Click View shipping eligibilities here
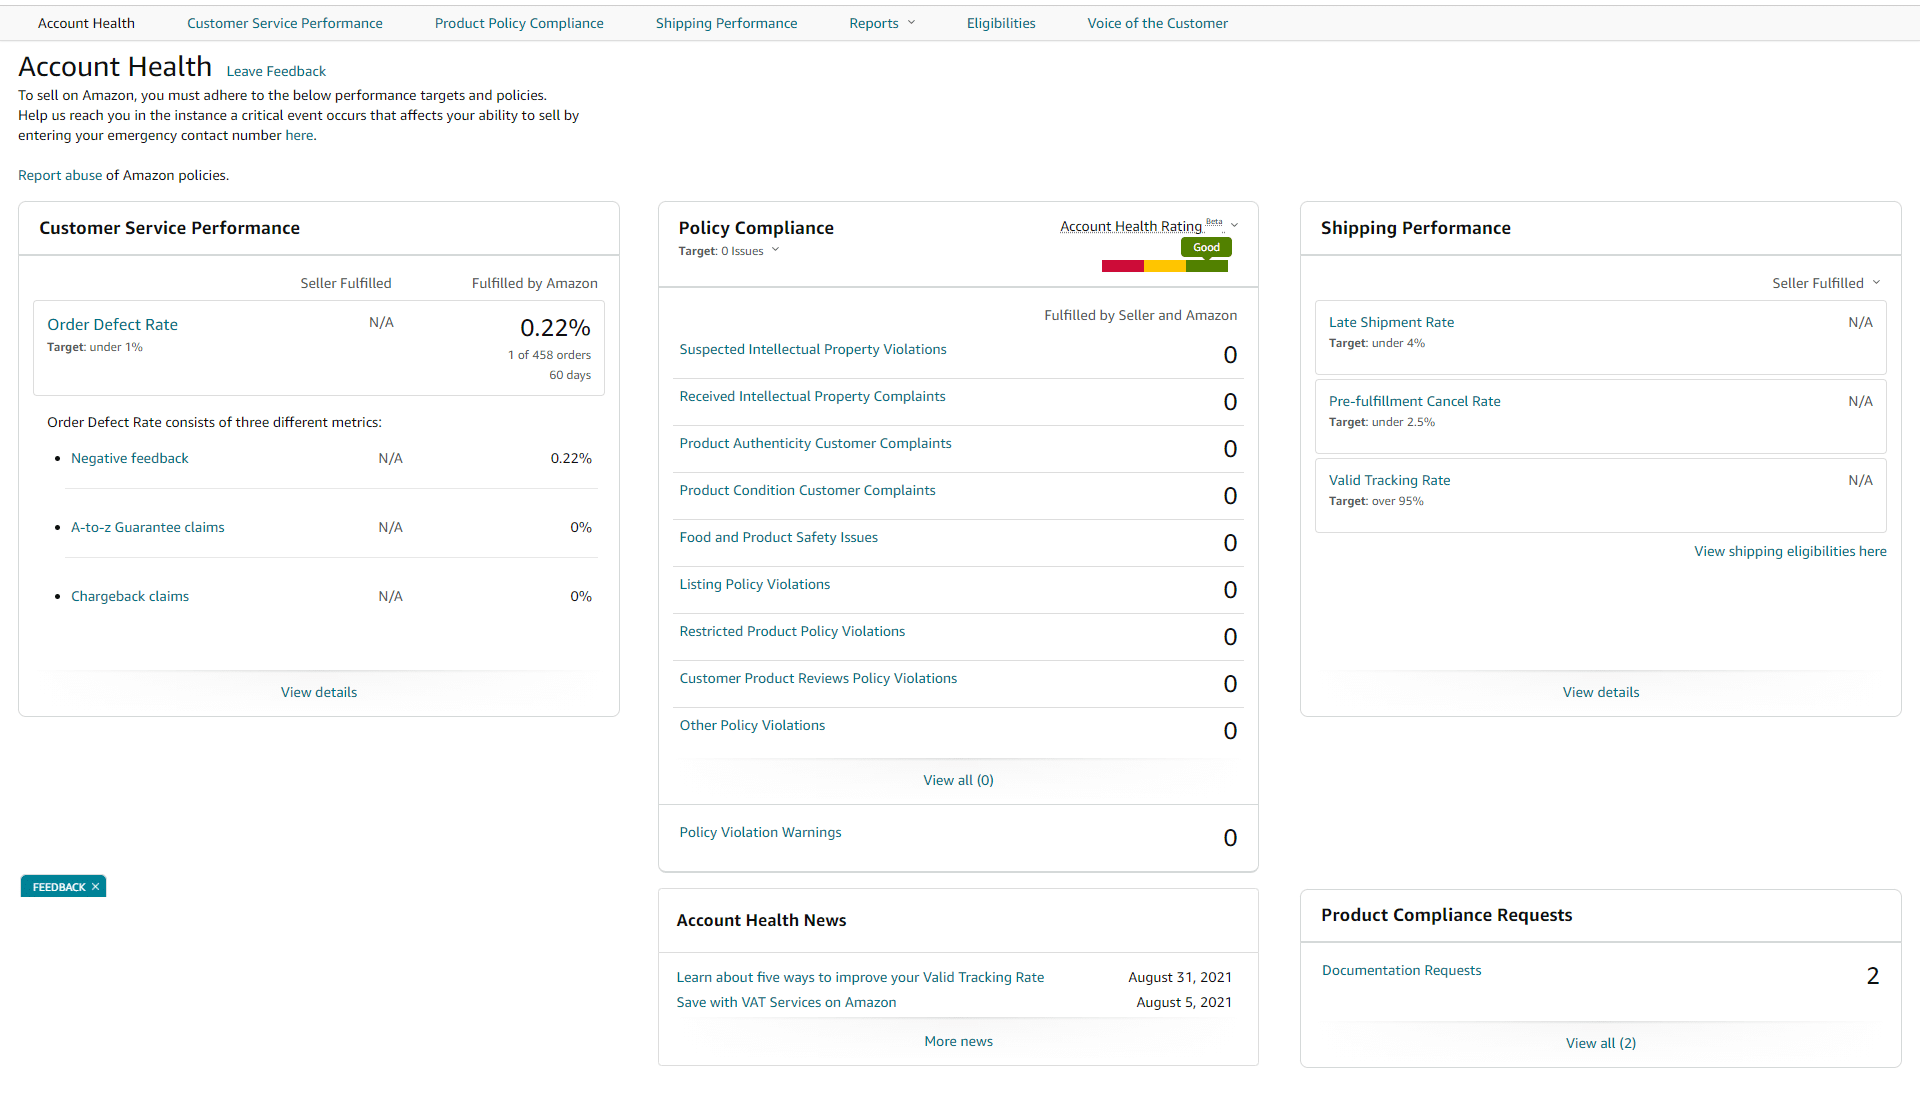Image resolution: width=1920 pixels, height=1095 pixels. coord(1790,551)
